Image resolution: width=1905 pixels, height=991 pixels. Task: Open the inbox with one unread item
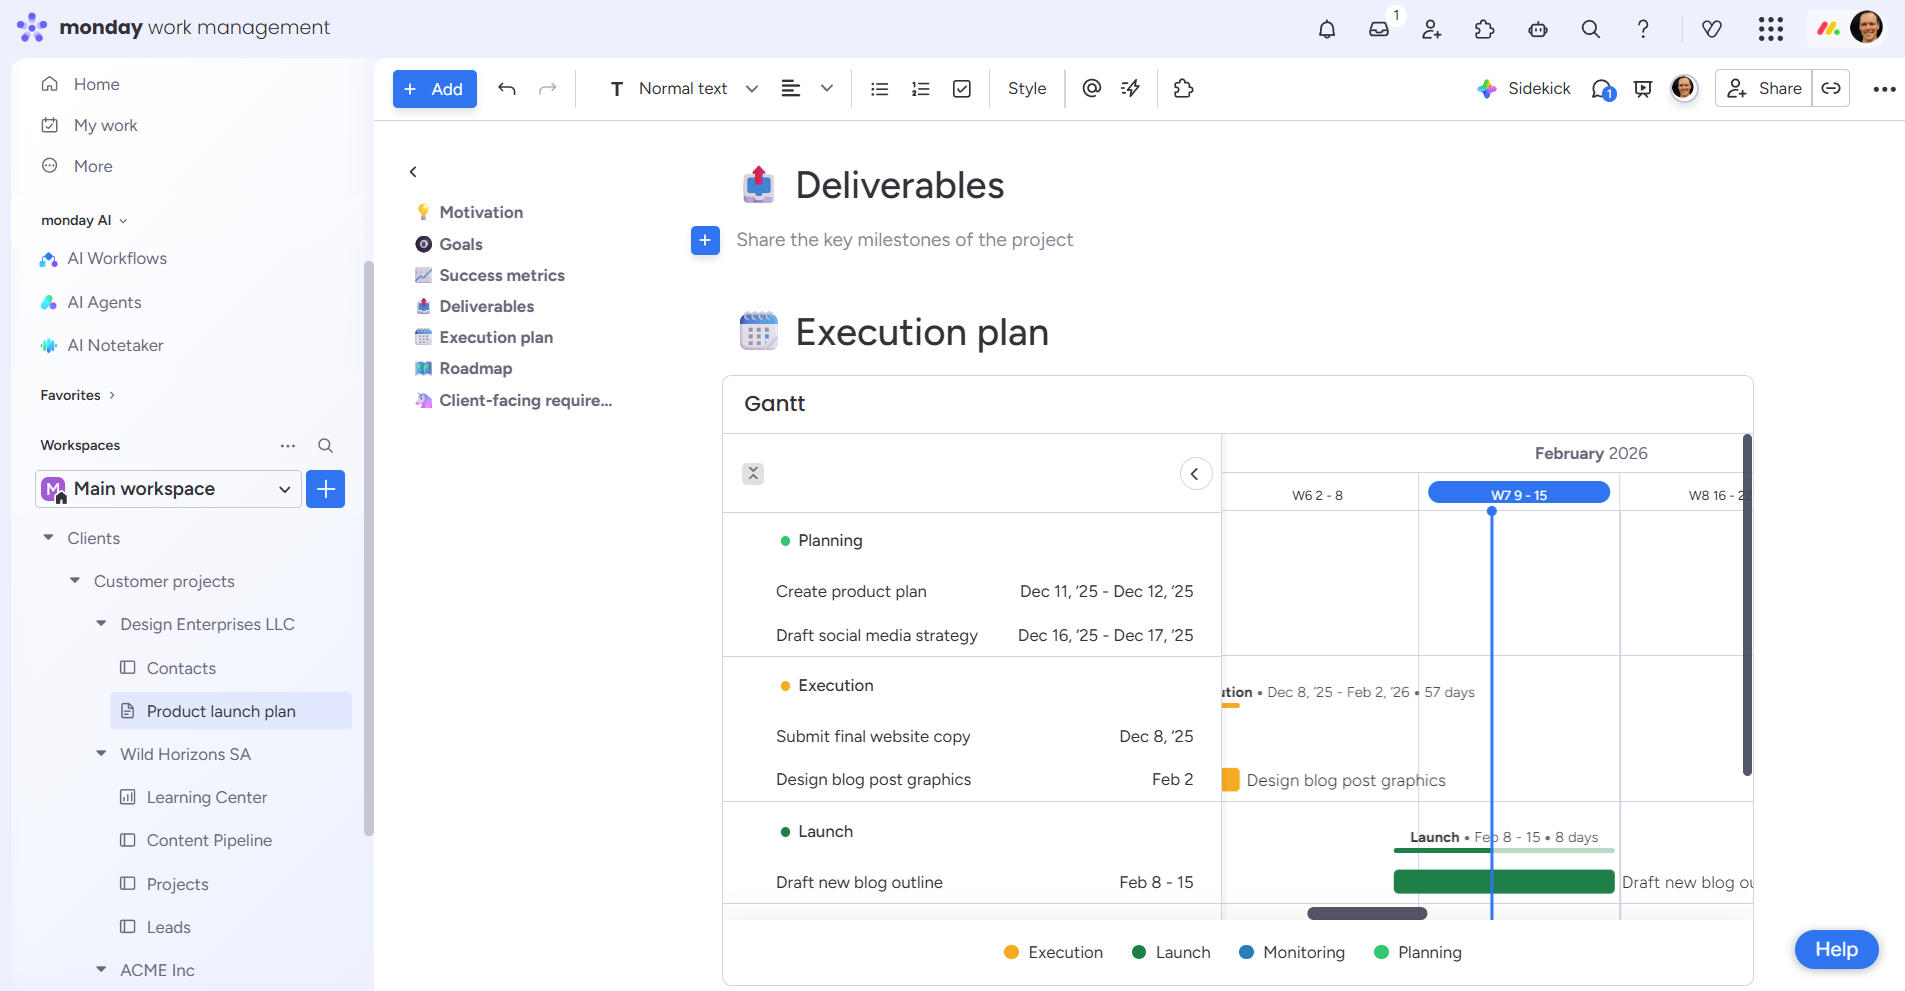pyautogui.click(x=1379, y=29)
